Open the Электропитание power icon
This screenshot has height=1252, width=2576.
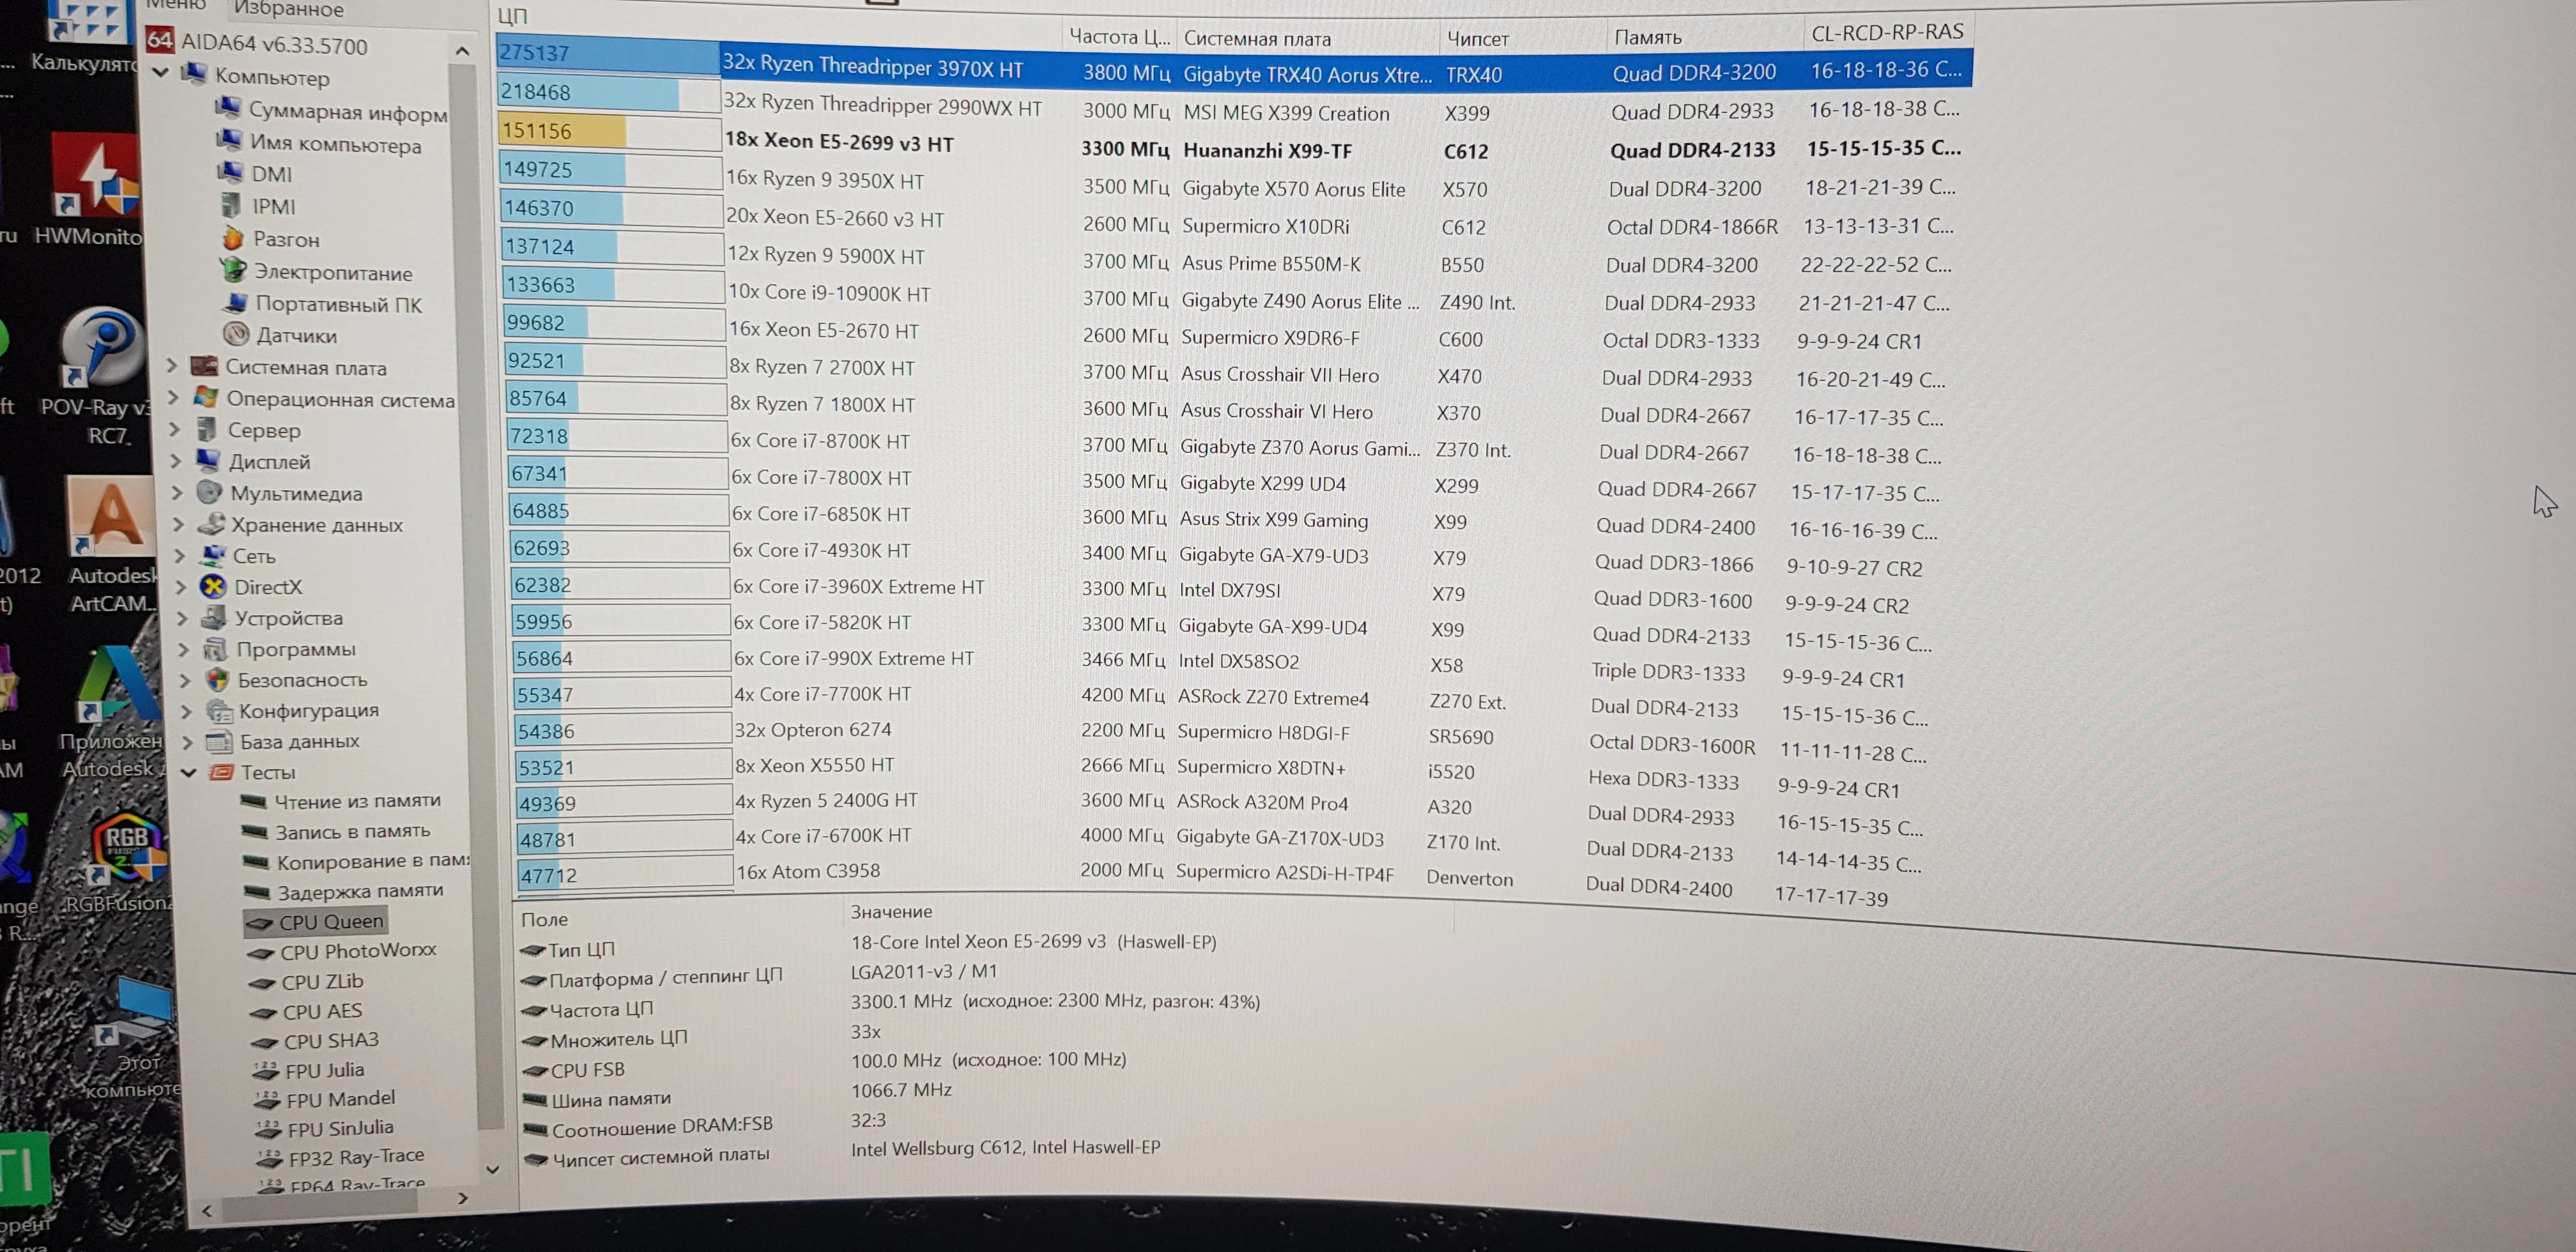point(234,271)
